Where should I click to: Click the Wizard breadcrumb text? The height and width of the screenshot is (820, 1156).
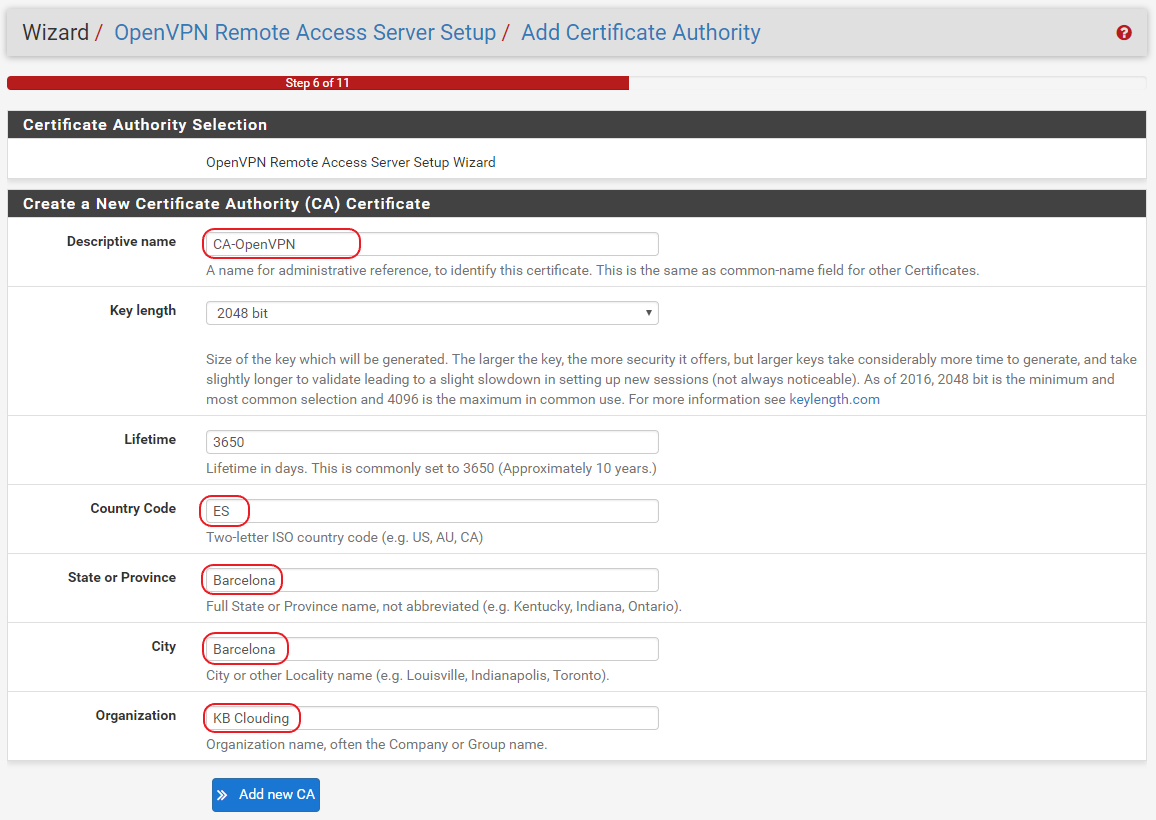click(55, 32)
